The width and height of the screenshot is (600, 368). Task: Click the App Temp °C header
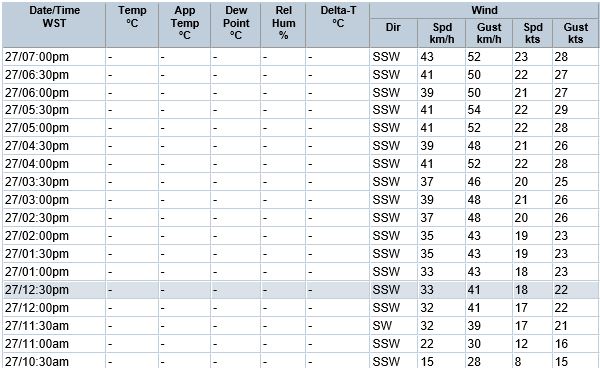(184, 24)
